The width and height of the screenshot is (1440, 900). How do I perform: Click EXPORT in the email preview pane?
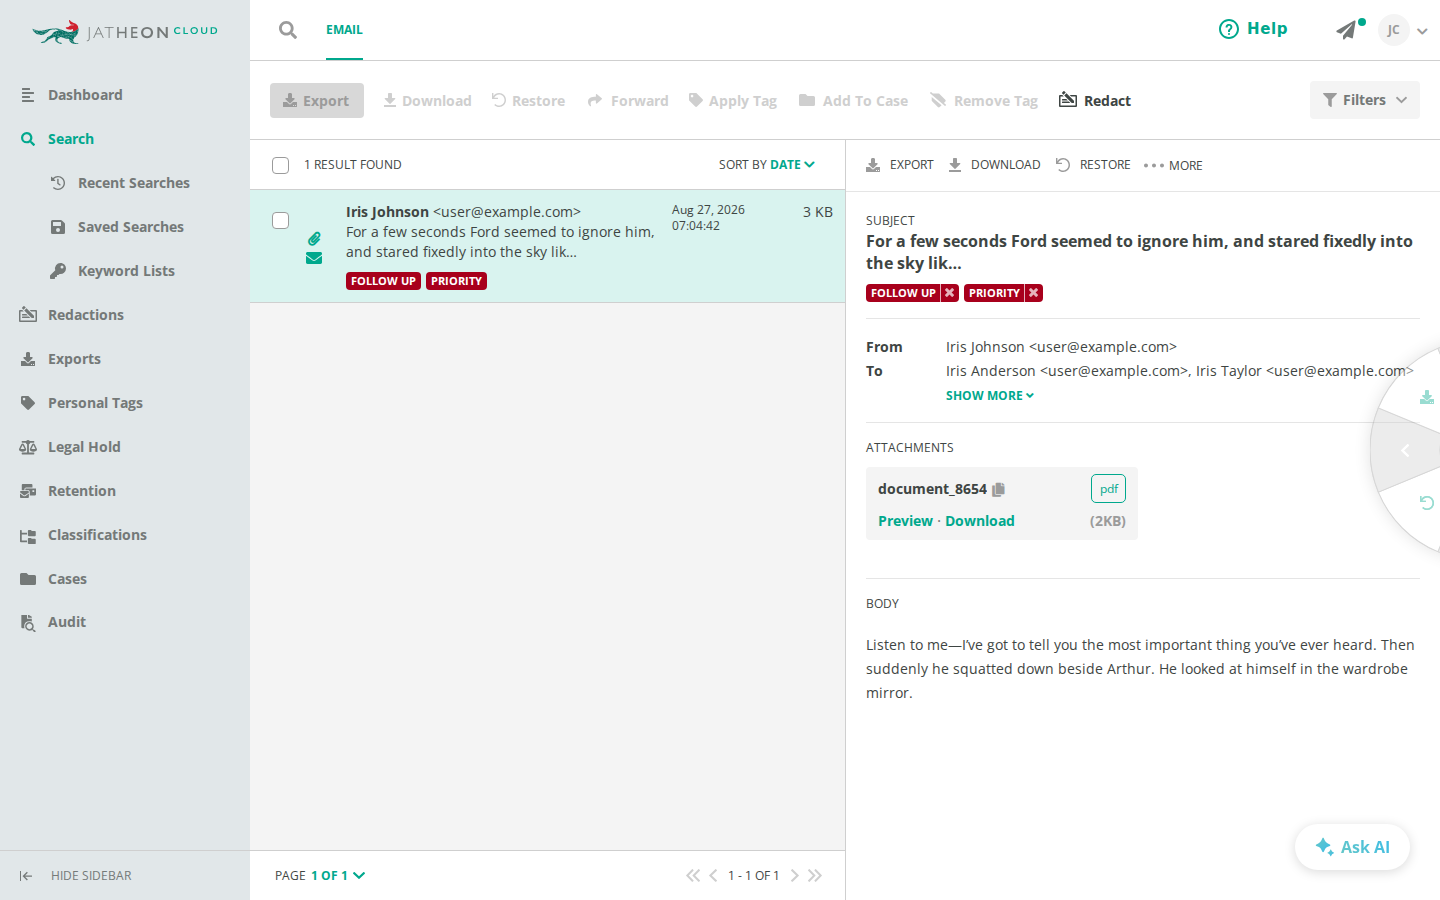click(900, 165)
